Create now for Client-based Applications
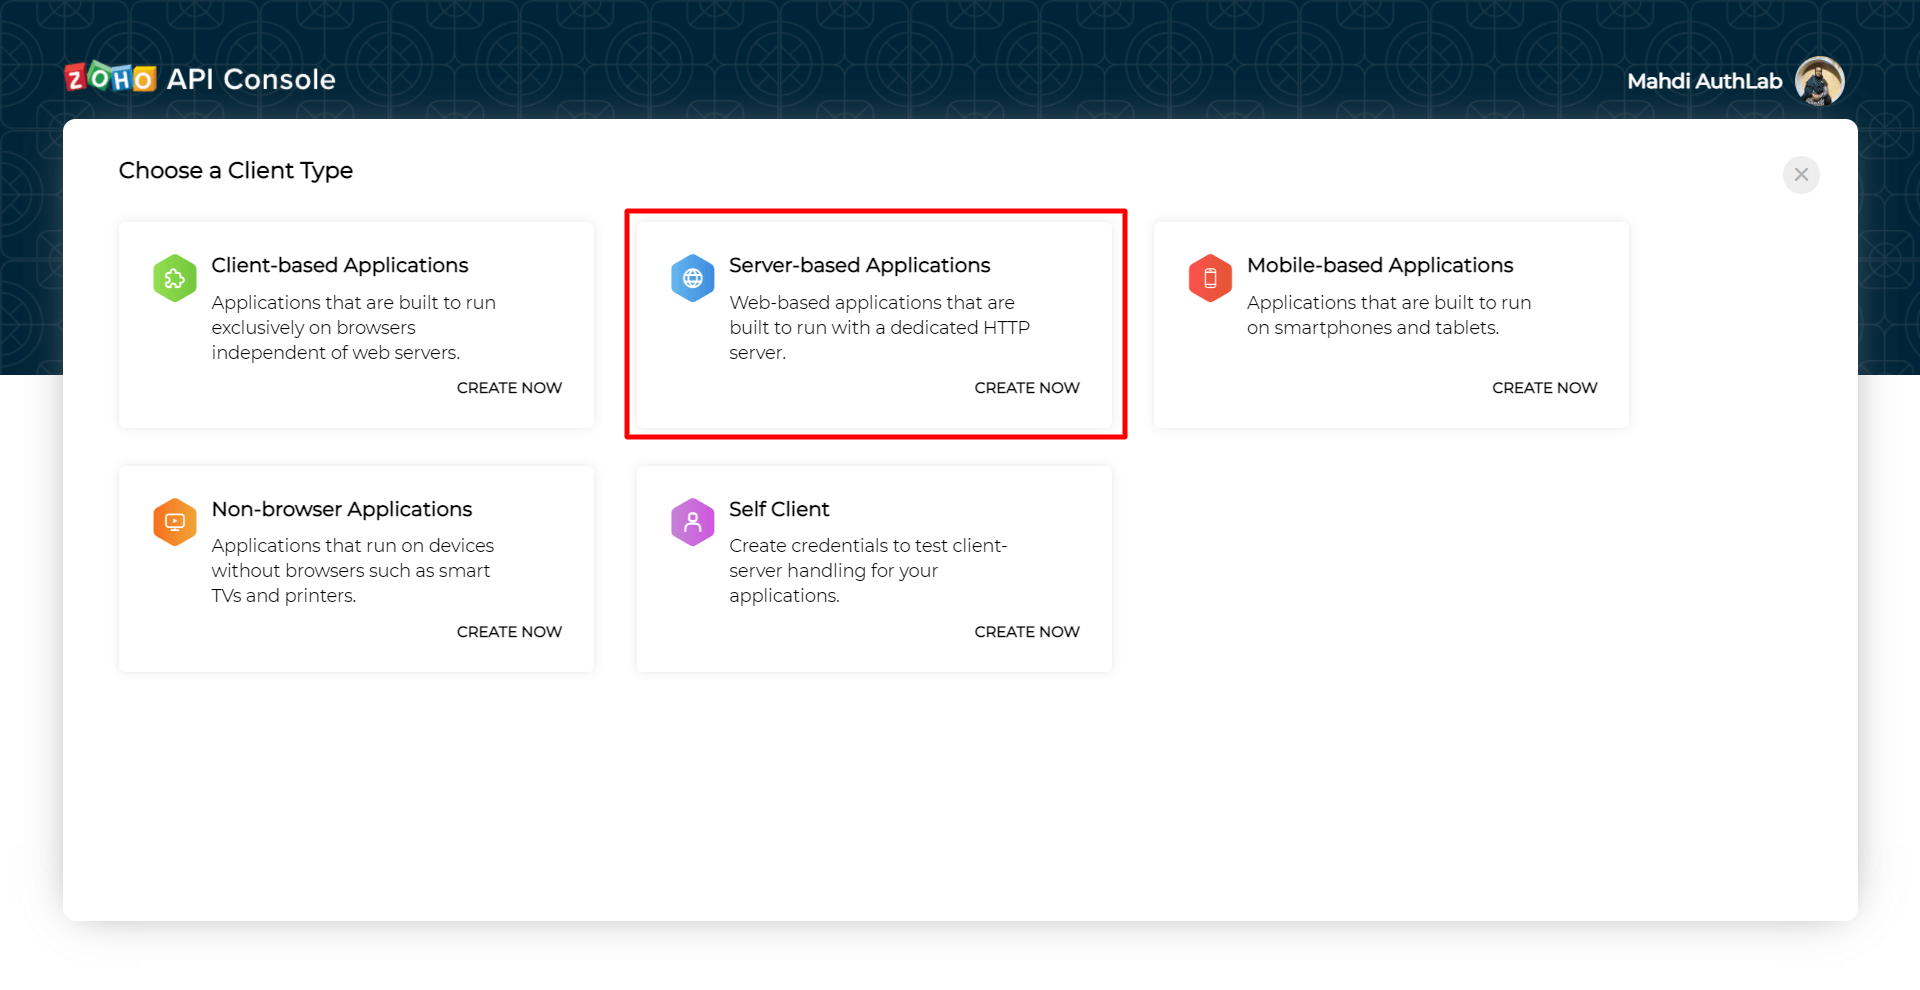Image resolution: width=1920 pixels, height=990 pixels. coord(509,388)
